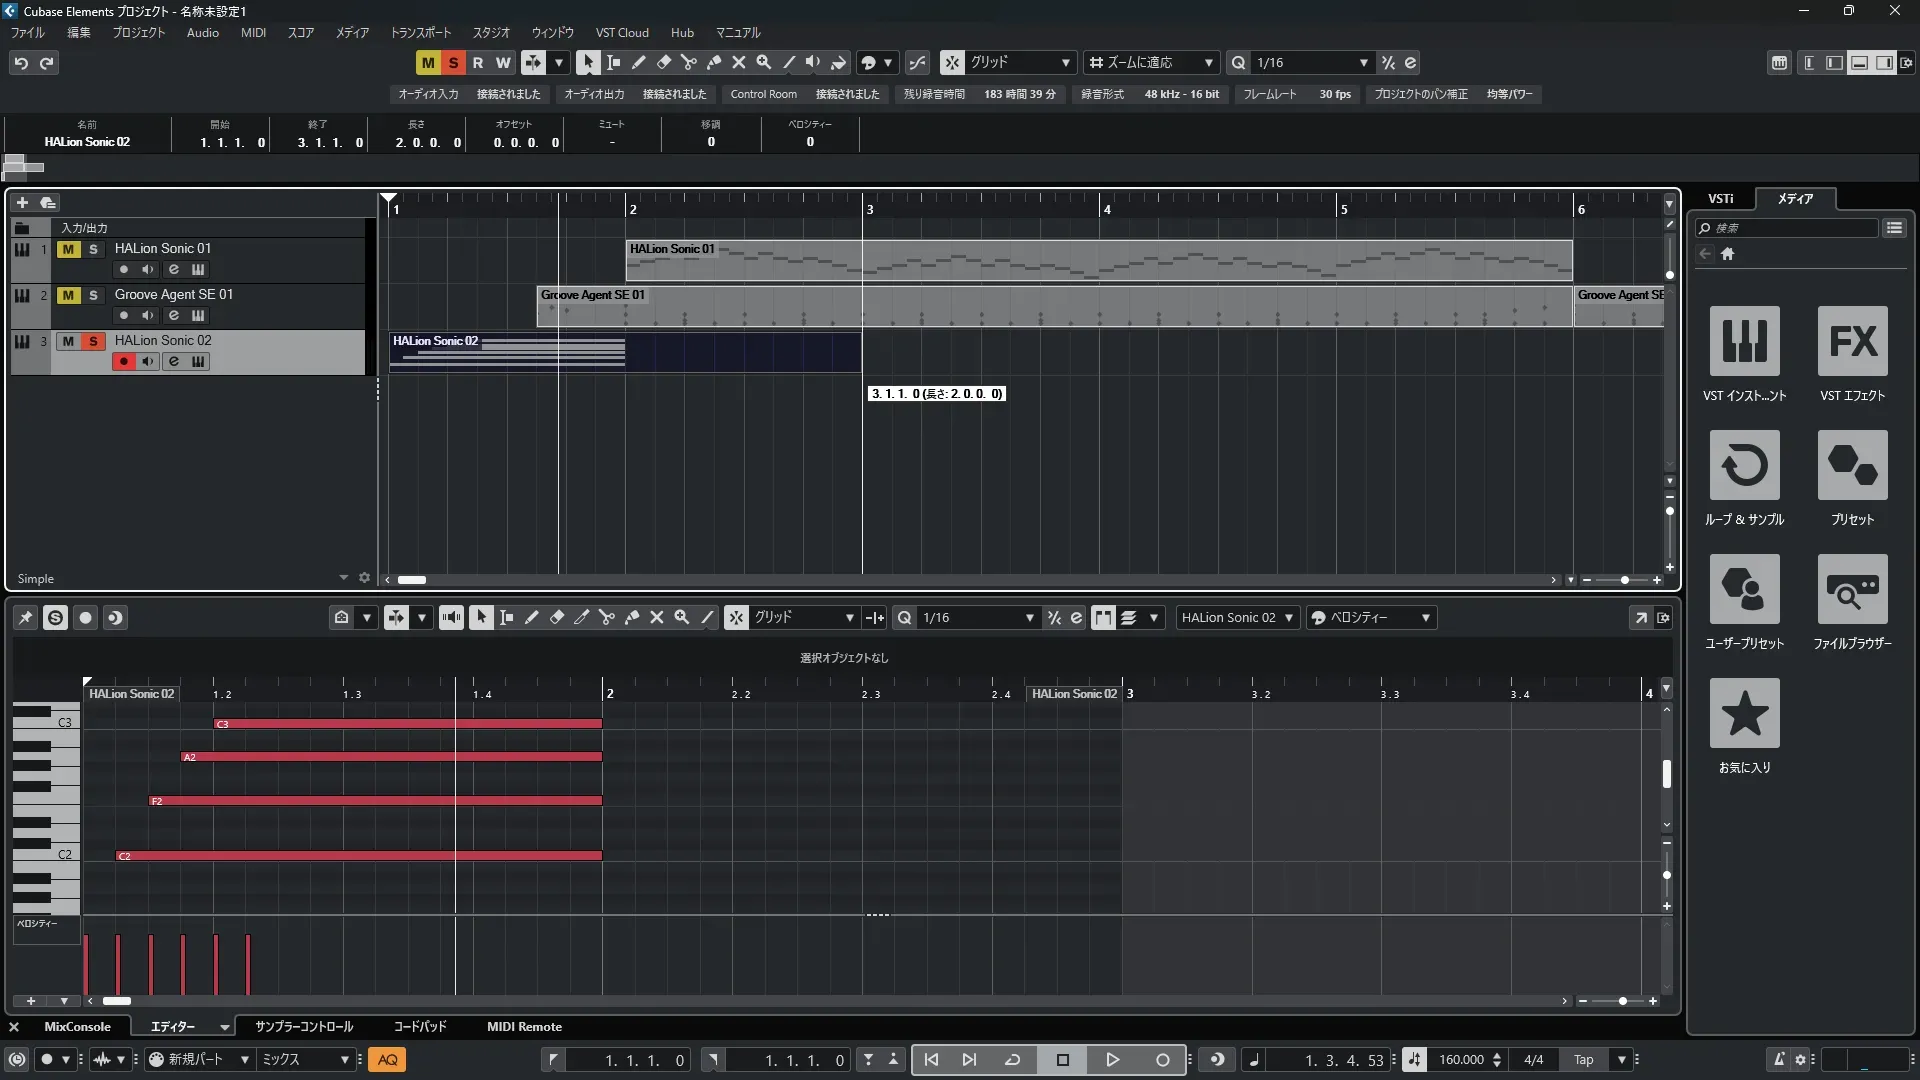Select Draw pencil tool in key editor

tap(531, 618)
